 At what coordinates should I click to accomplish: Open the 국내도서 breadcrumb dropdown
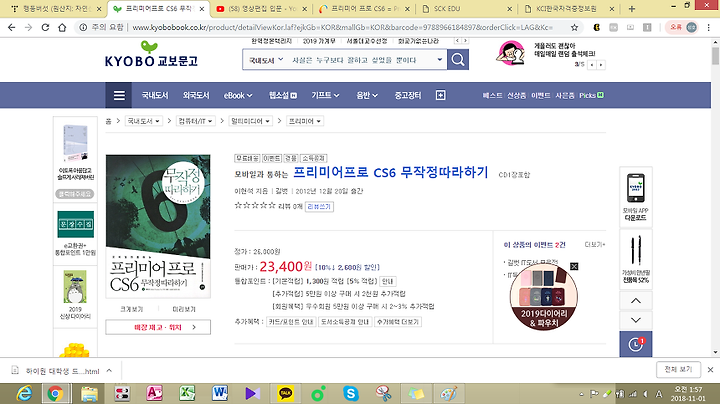point(144,121)
